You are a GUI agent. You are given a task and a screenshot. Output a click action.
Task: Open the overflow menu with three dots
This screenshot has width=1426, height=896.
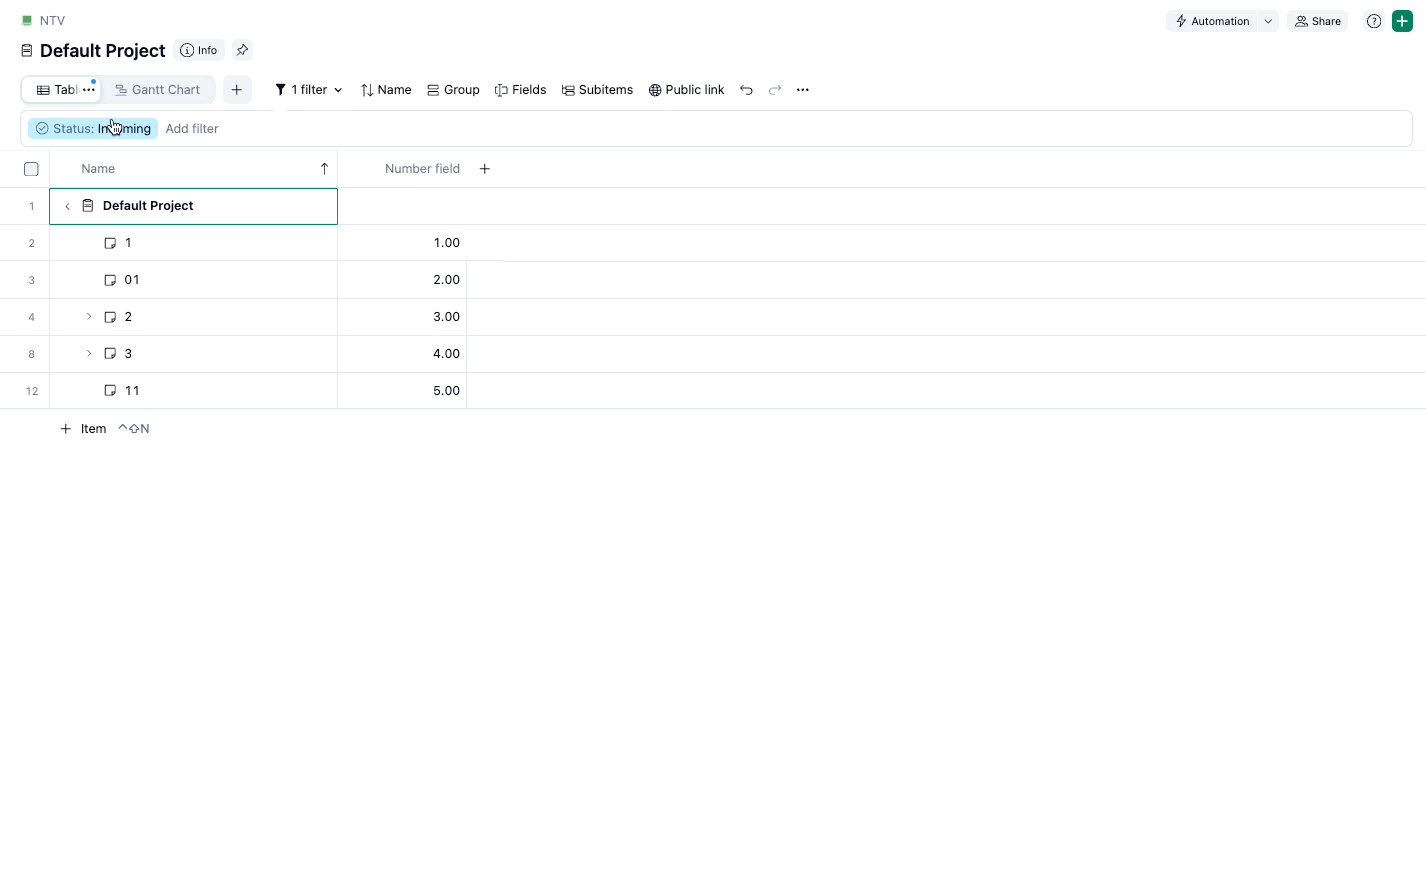point(803,89)
